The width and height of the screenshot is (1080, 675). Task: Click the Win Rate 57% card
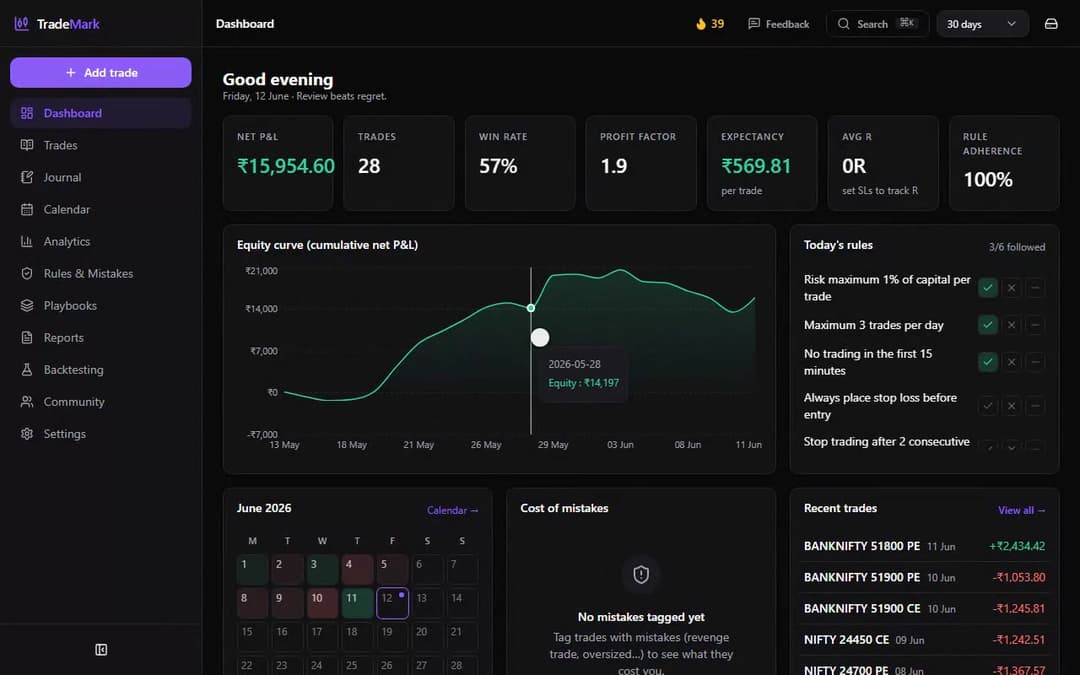[520, 163]
